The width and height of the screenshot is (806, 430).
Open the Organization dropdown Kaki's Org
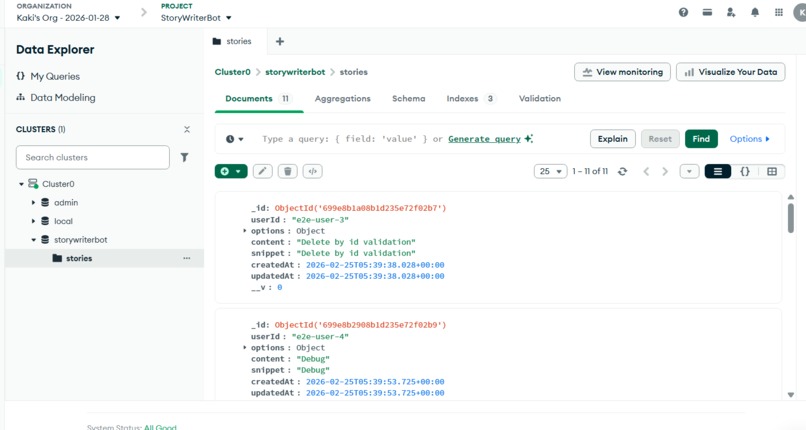pos(68,18)
